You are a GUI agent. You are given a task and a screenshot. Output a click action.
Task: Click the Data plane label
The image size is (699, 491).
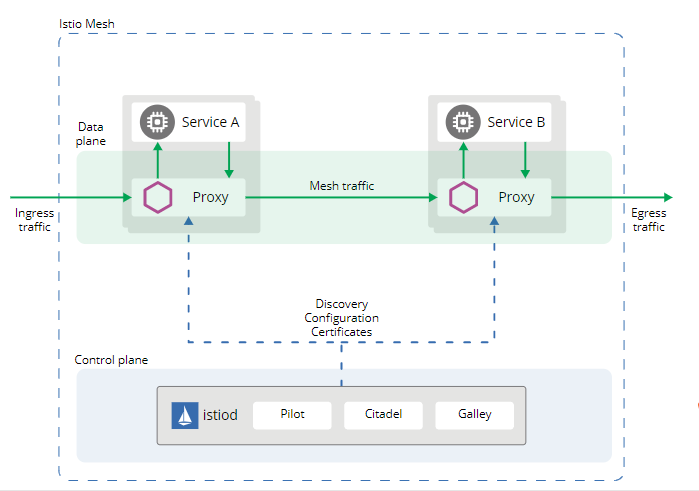[x=90, y=134]
